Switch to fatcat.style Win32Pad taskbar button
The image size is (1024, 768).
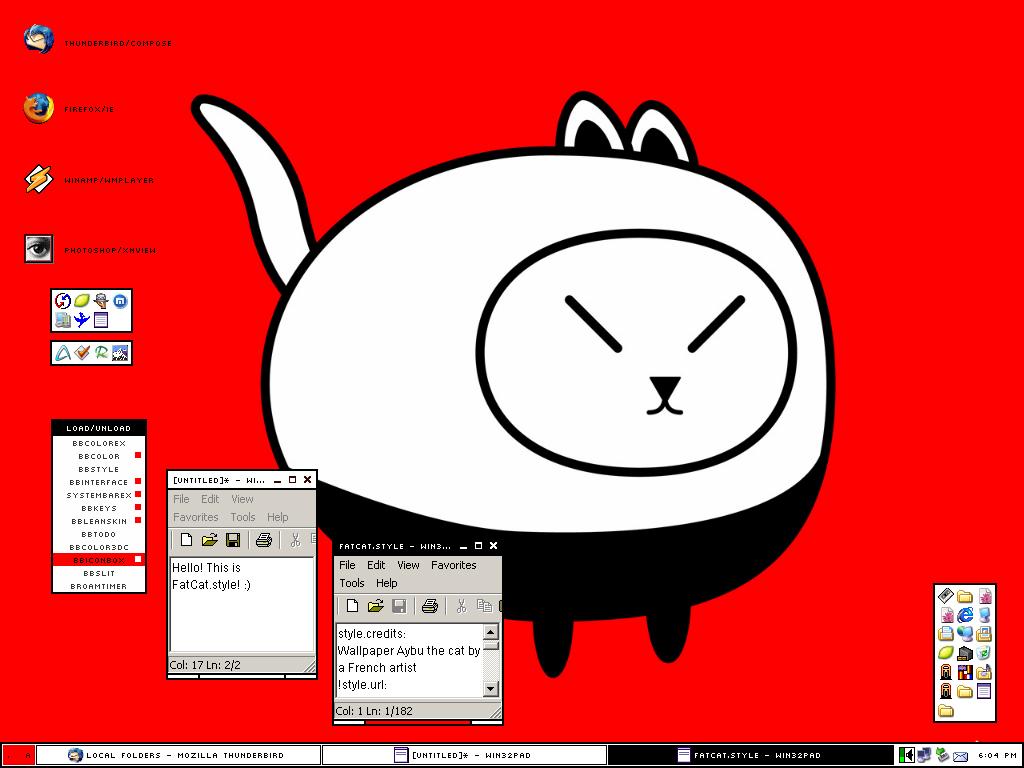750,755
